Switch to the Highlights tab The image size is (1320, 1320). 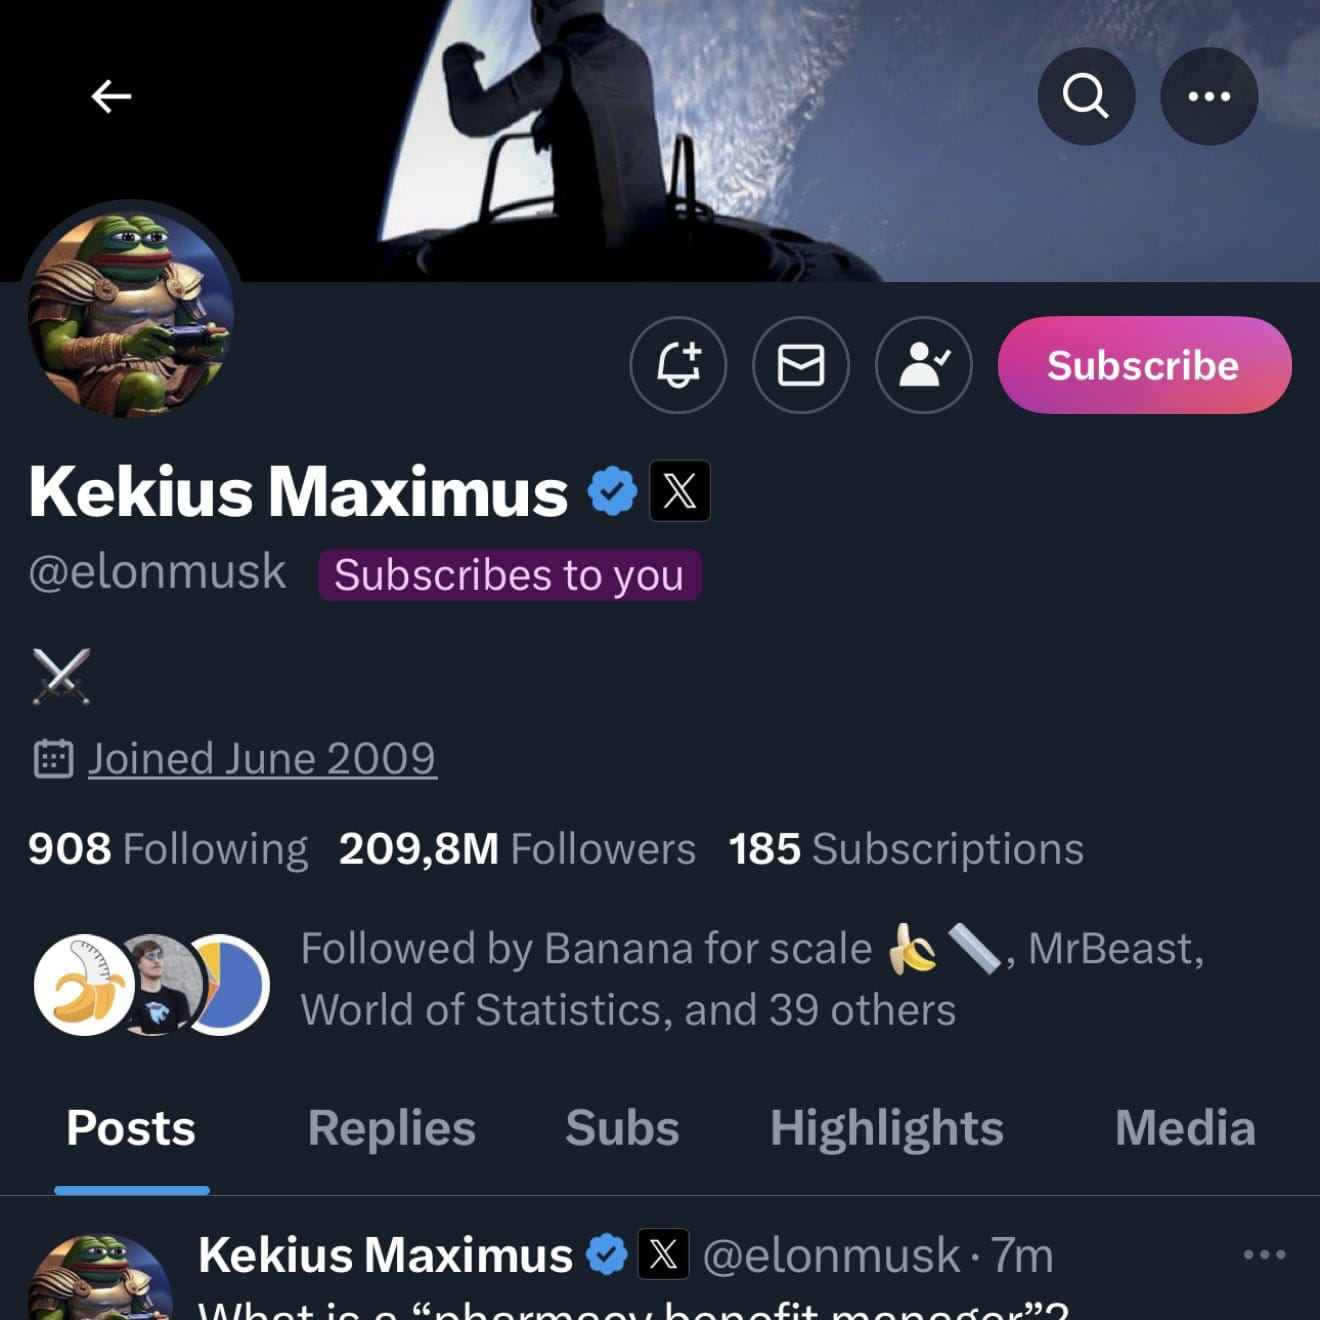[886, 1128]
